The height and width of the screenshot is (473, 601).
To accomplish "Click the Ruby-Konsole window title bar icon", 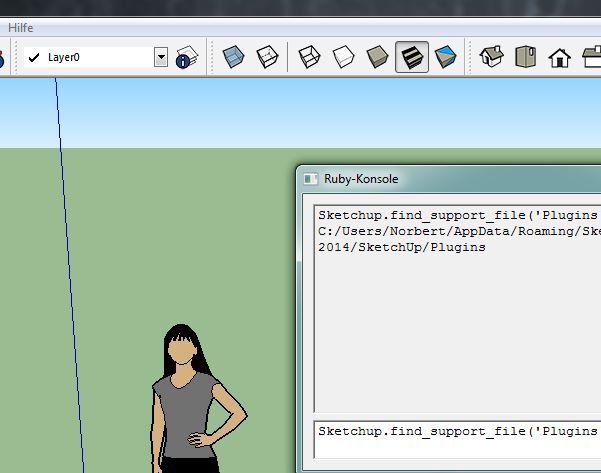I will point(310,179).
